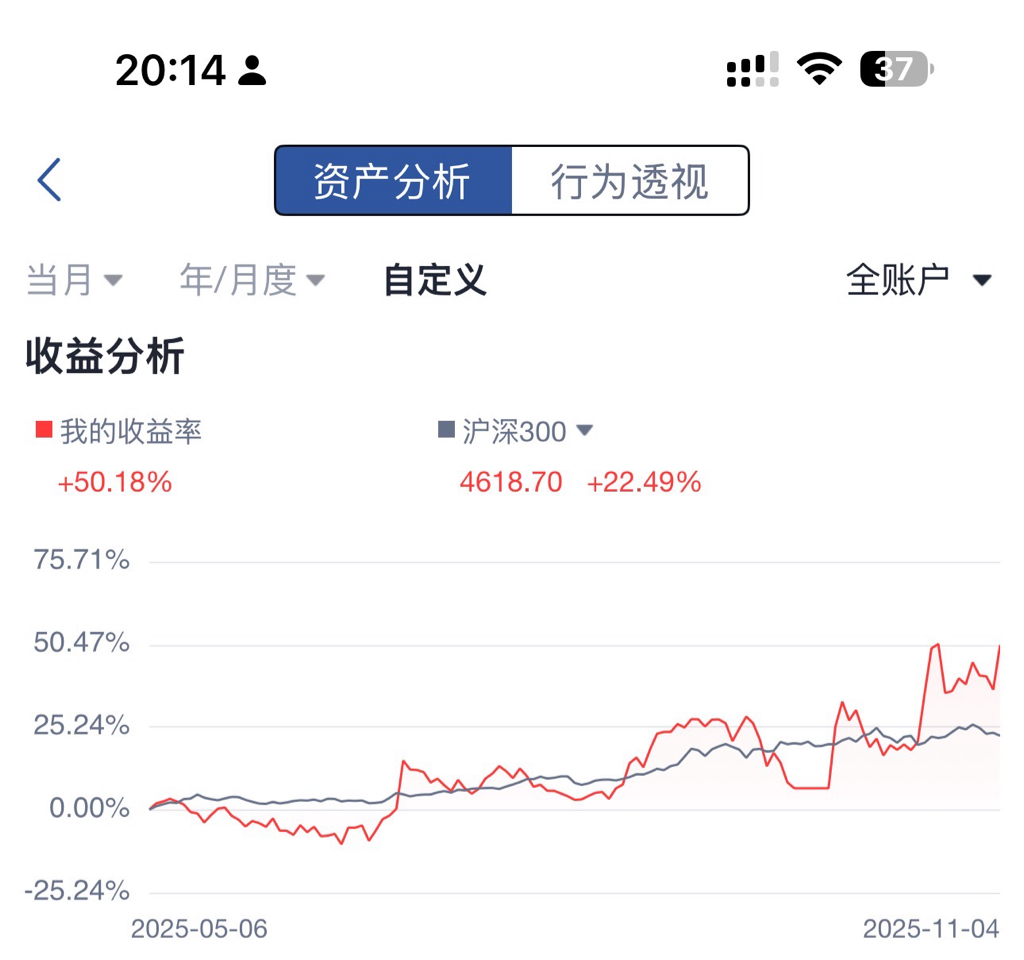Expand the 全账户 account selector
This screenshot has height=960, width=1024.
[x=918, y=280]
